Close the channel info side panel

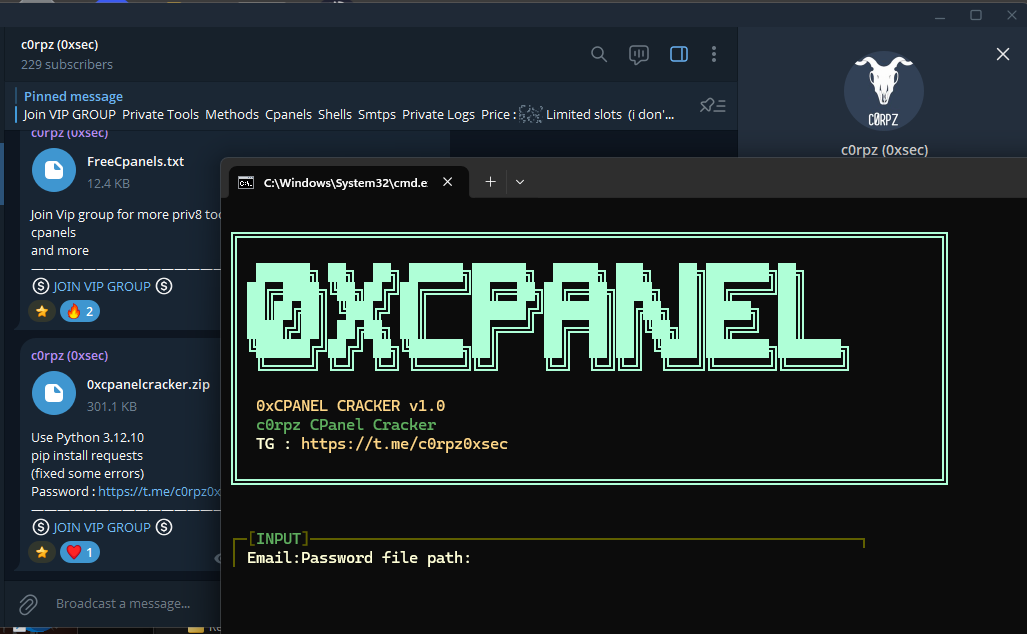coord(1003,54)
